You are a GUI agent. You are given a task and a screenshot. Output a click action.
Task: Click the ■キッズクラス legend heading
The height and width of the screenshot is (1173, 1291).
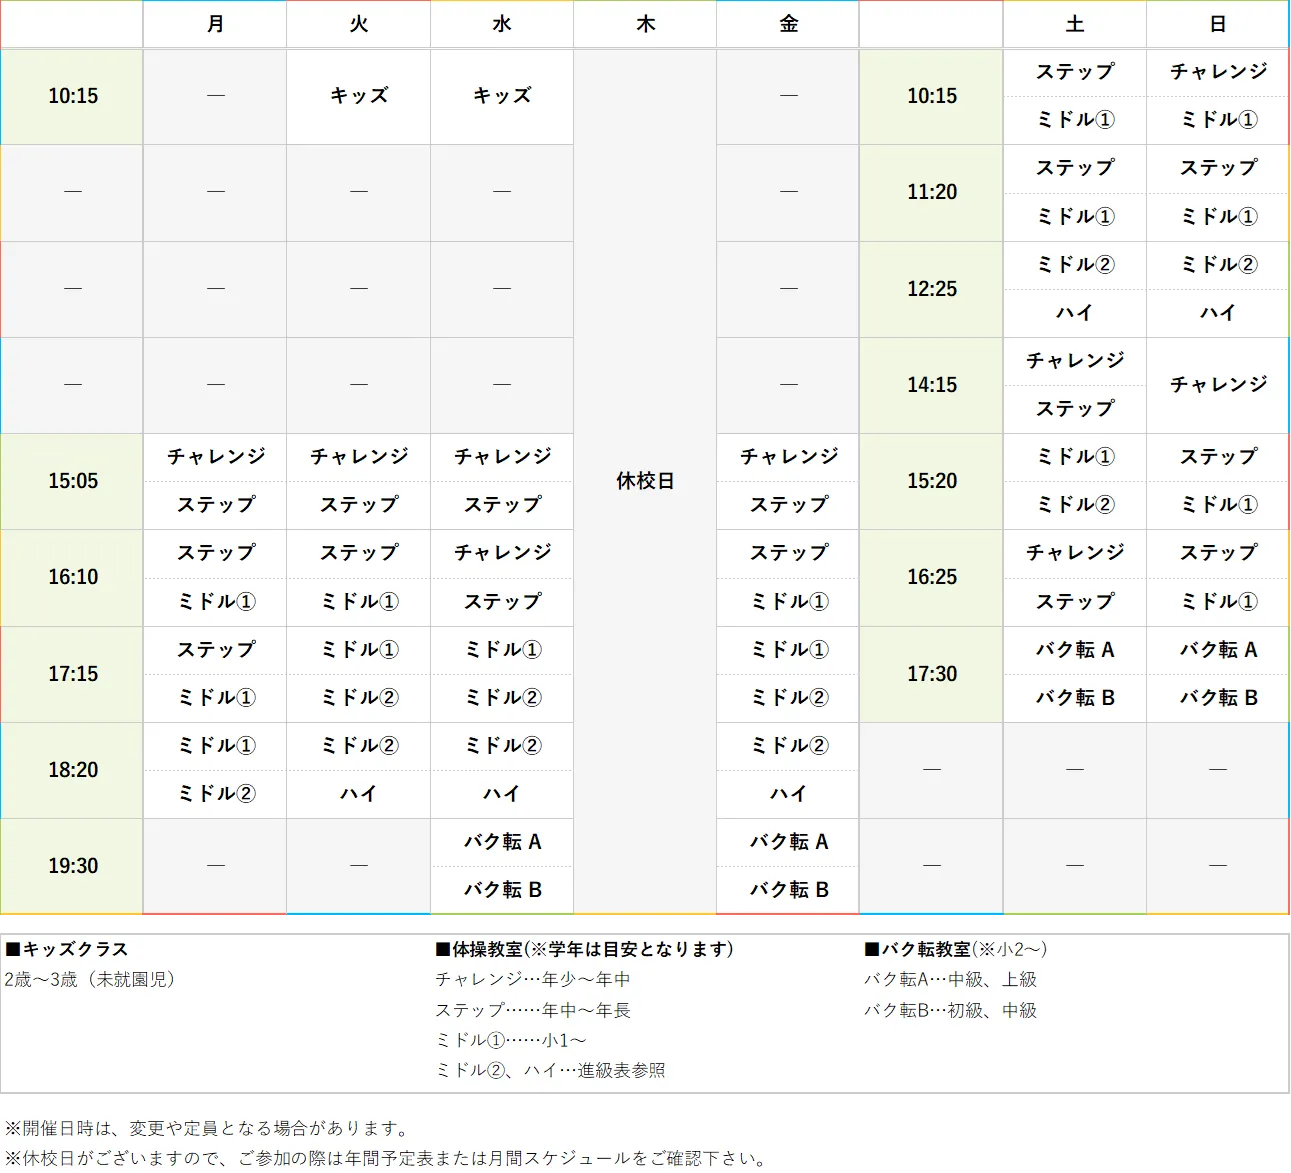(67, 949)
